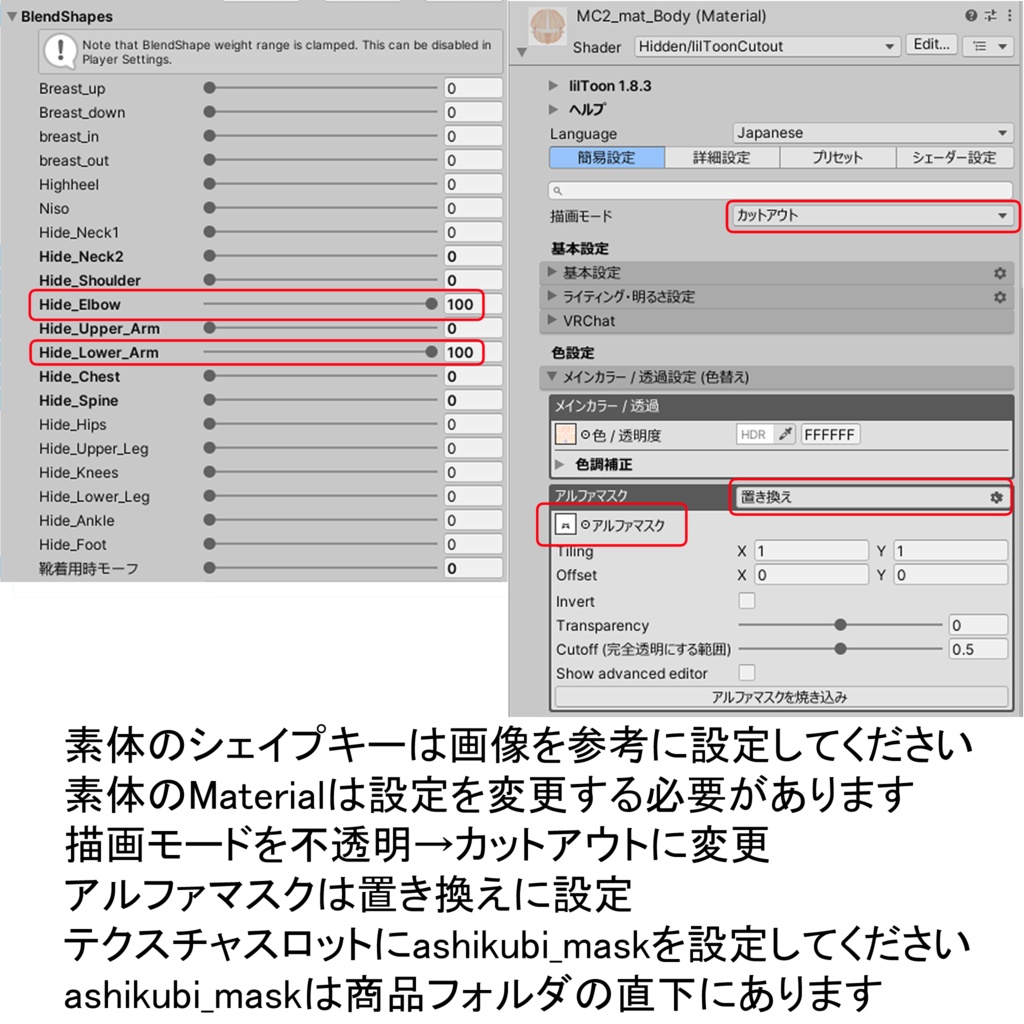The width and height of the screenshot is (1024, 1024).
Task: Click Transparency value field
Action: click(978, 625)
